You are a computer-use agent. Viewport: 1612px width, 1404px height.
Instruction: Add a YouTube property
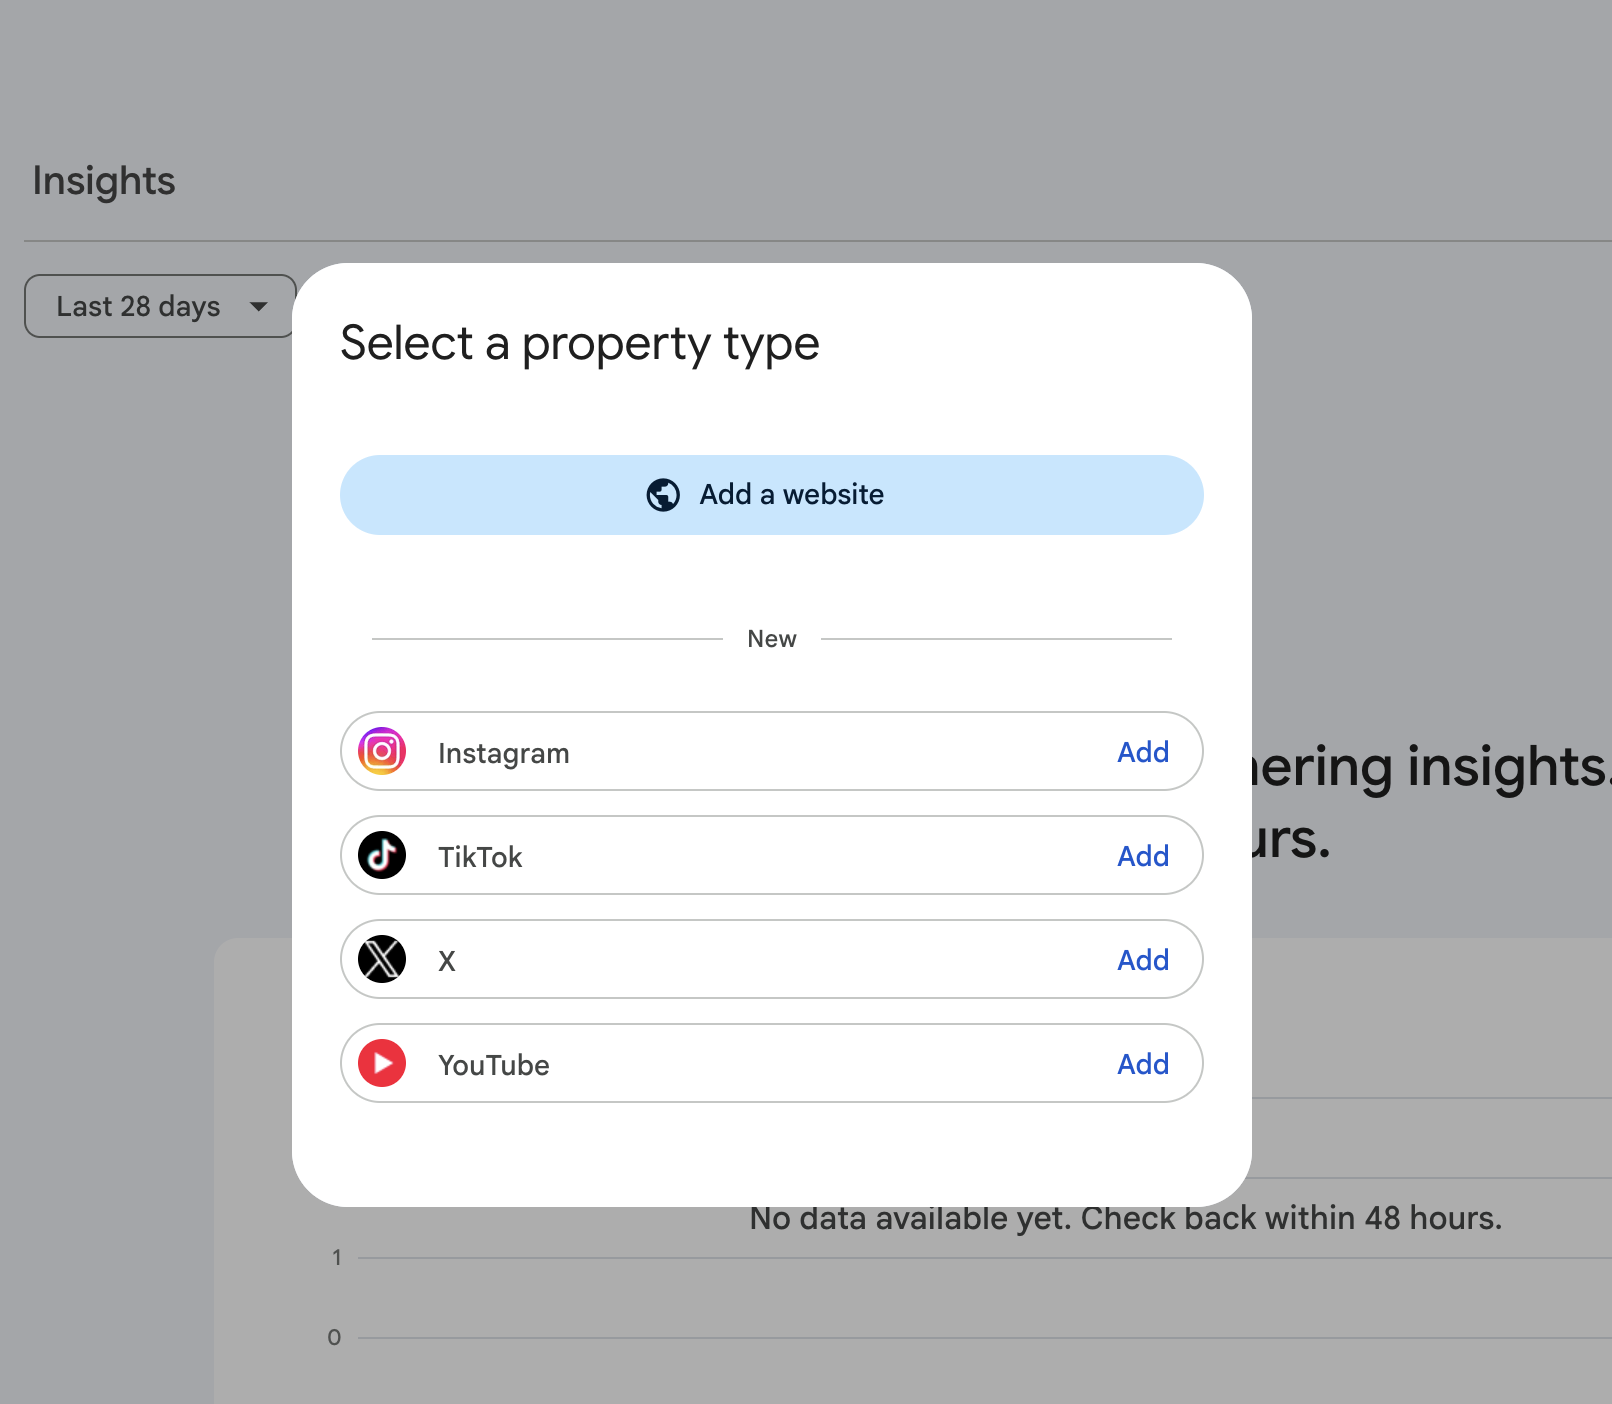pyautogui.click(x=1143, y=1064)
